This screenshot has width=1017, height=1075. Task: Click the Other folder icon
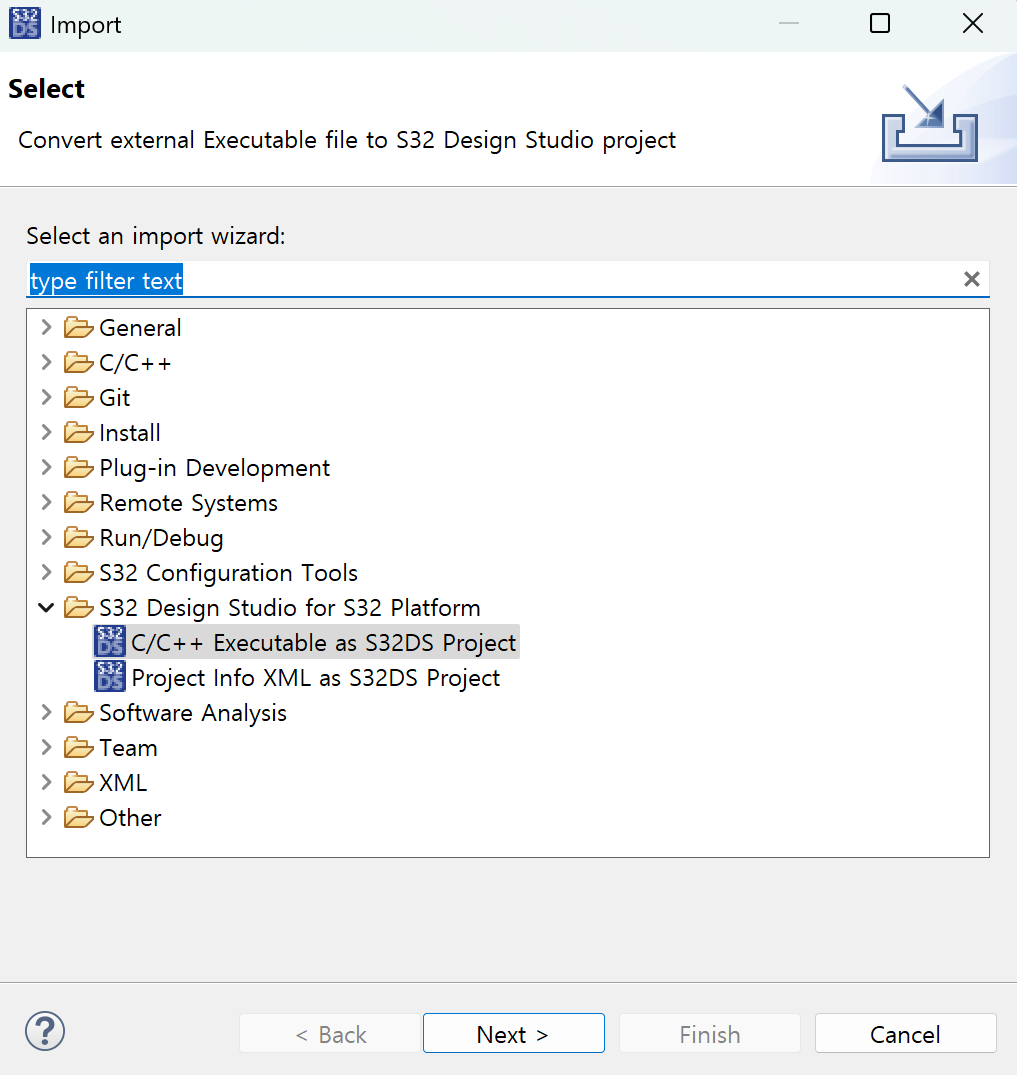click(79, 817)
